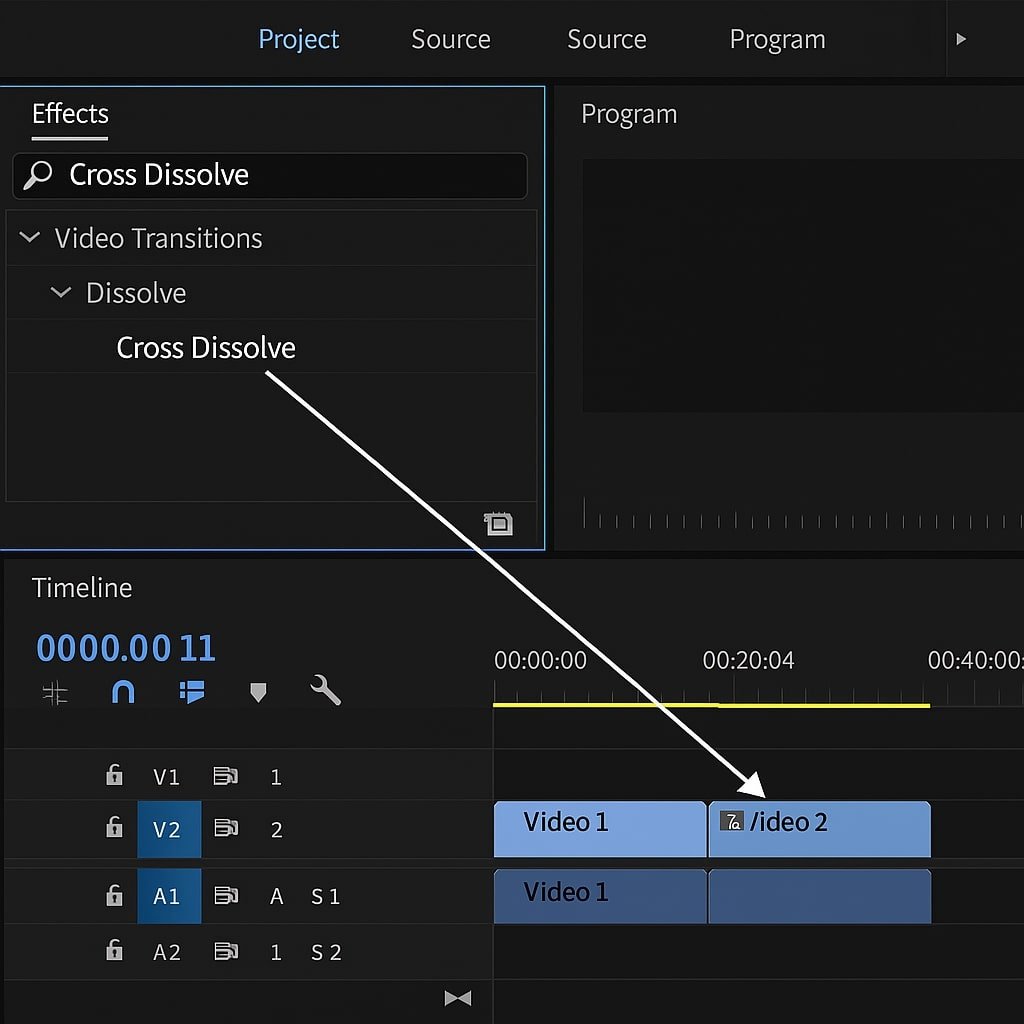Click the Timeline panel title
The image size is (1024, 1024).
82,588
